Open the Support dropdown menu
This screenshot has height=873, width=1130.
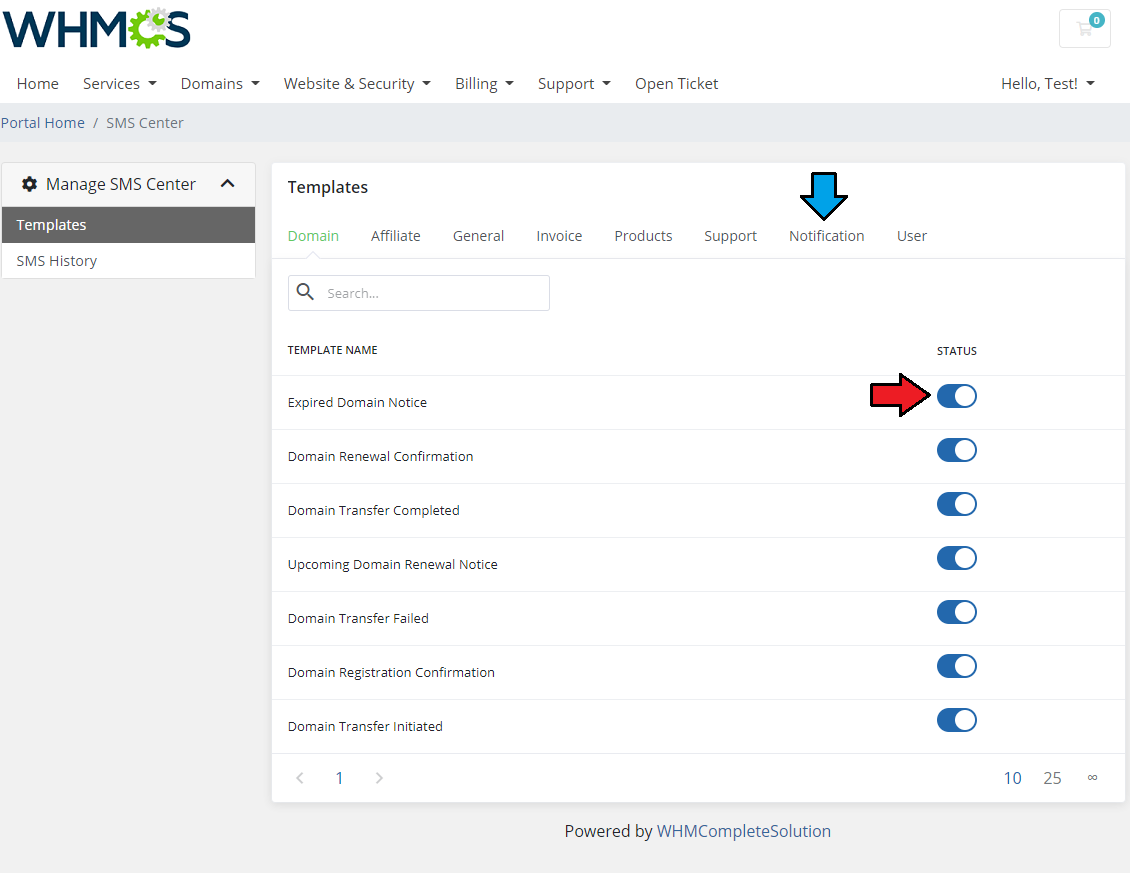tap(574, 84)
